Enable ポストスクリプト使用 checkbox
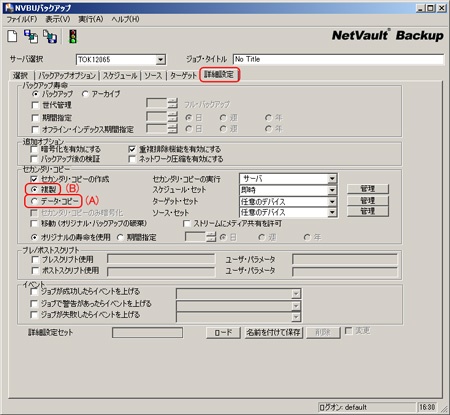Image resolution: width=450 pixels, height=415 pixels. click(35, 270)
